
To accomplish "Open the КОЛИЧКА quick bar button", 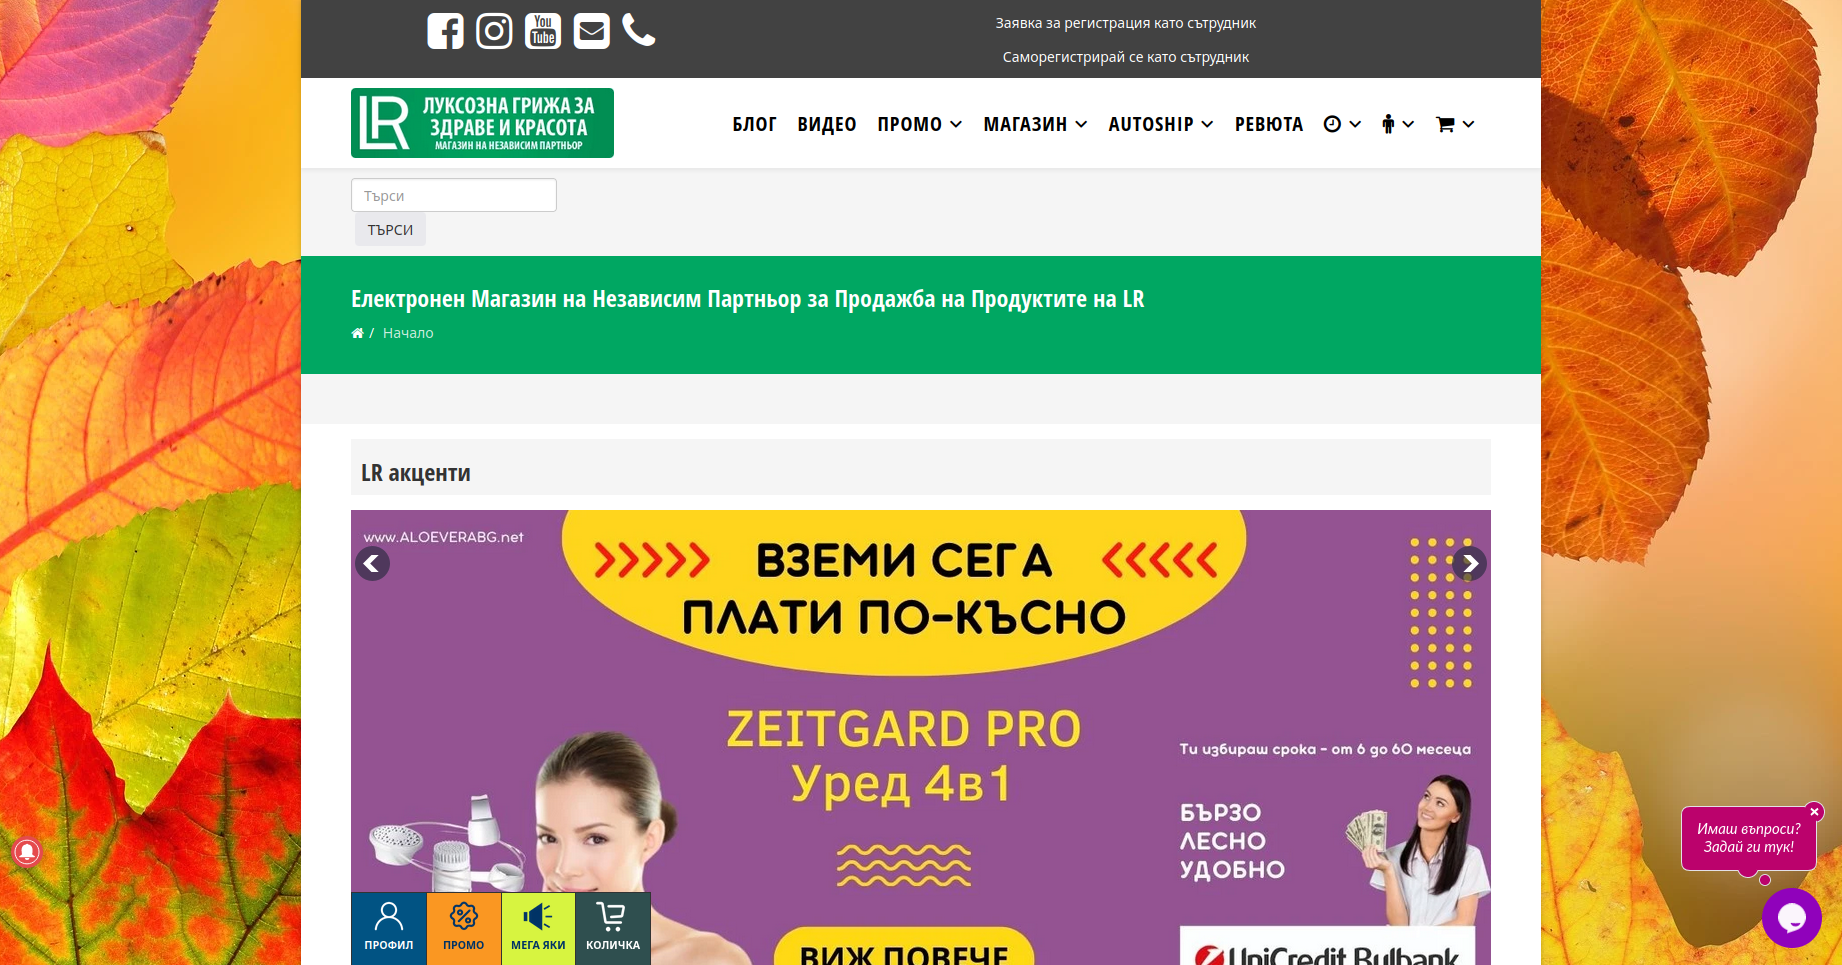I will [x=613, y=928].
